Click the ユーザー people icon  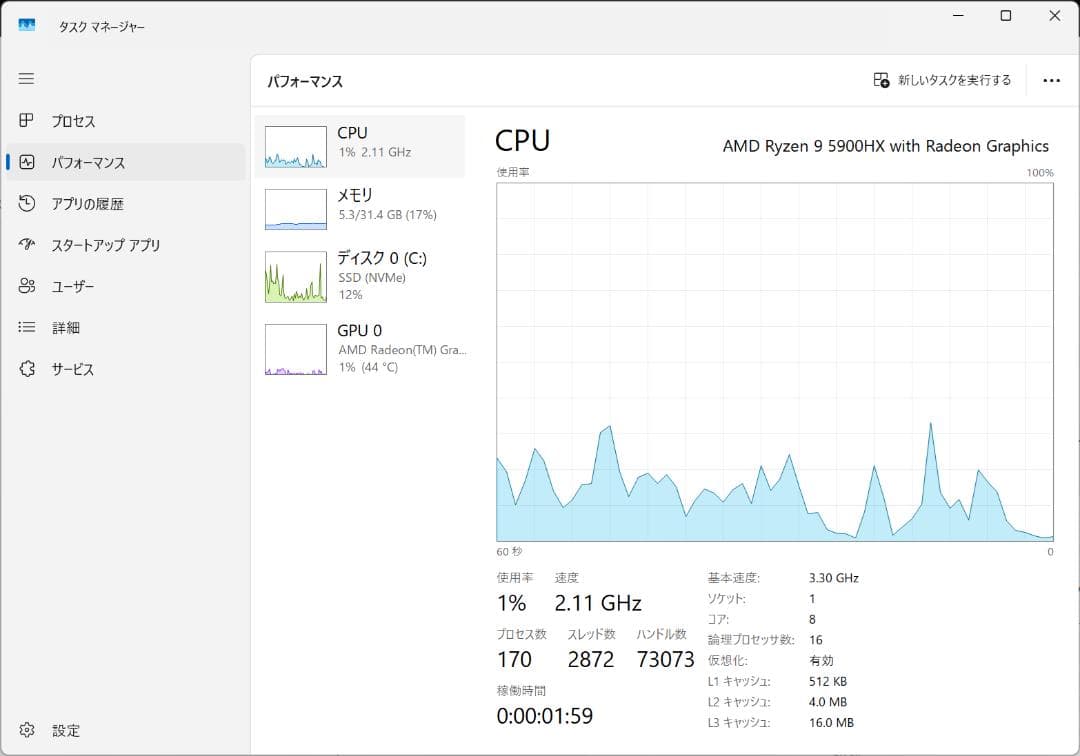click(x=27, y=287)
